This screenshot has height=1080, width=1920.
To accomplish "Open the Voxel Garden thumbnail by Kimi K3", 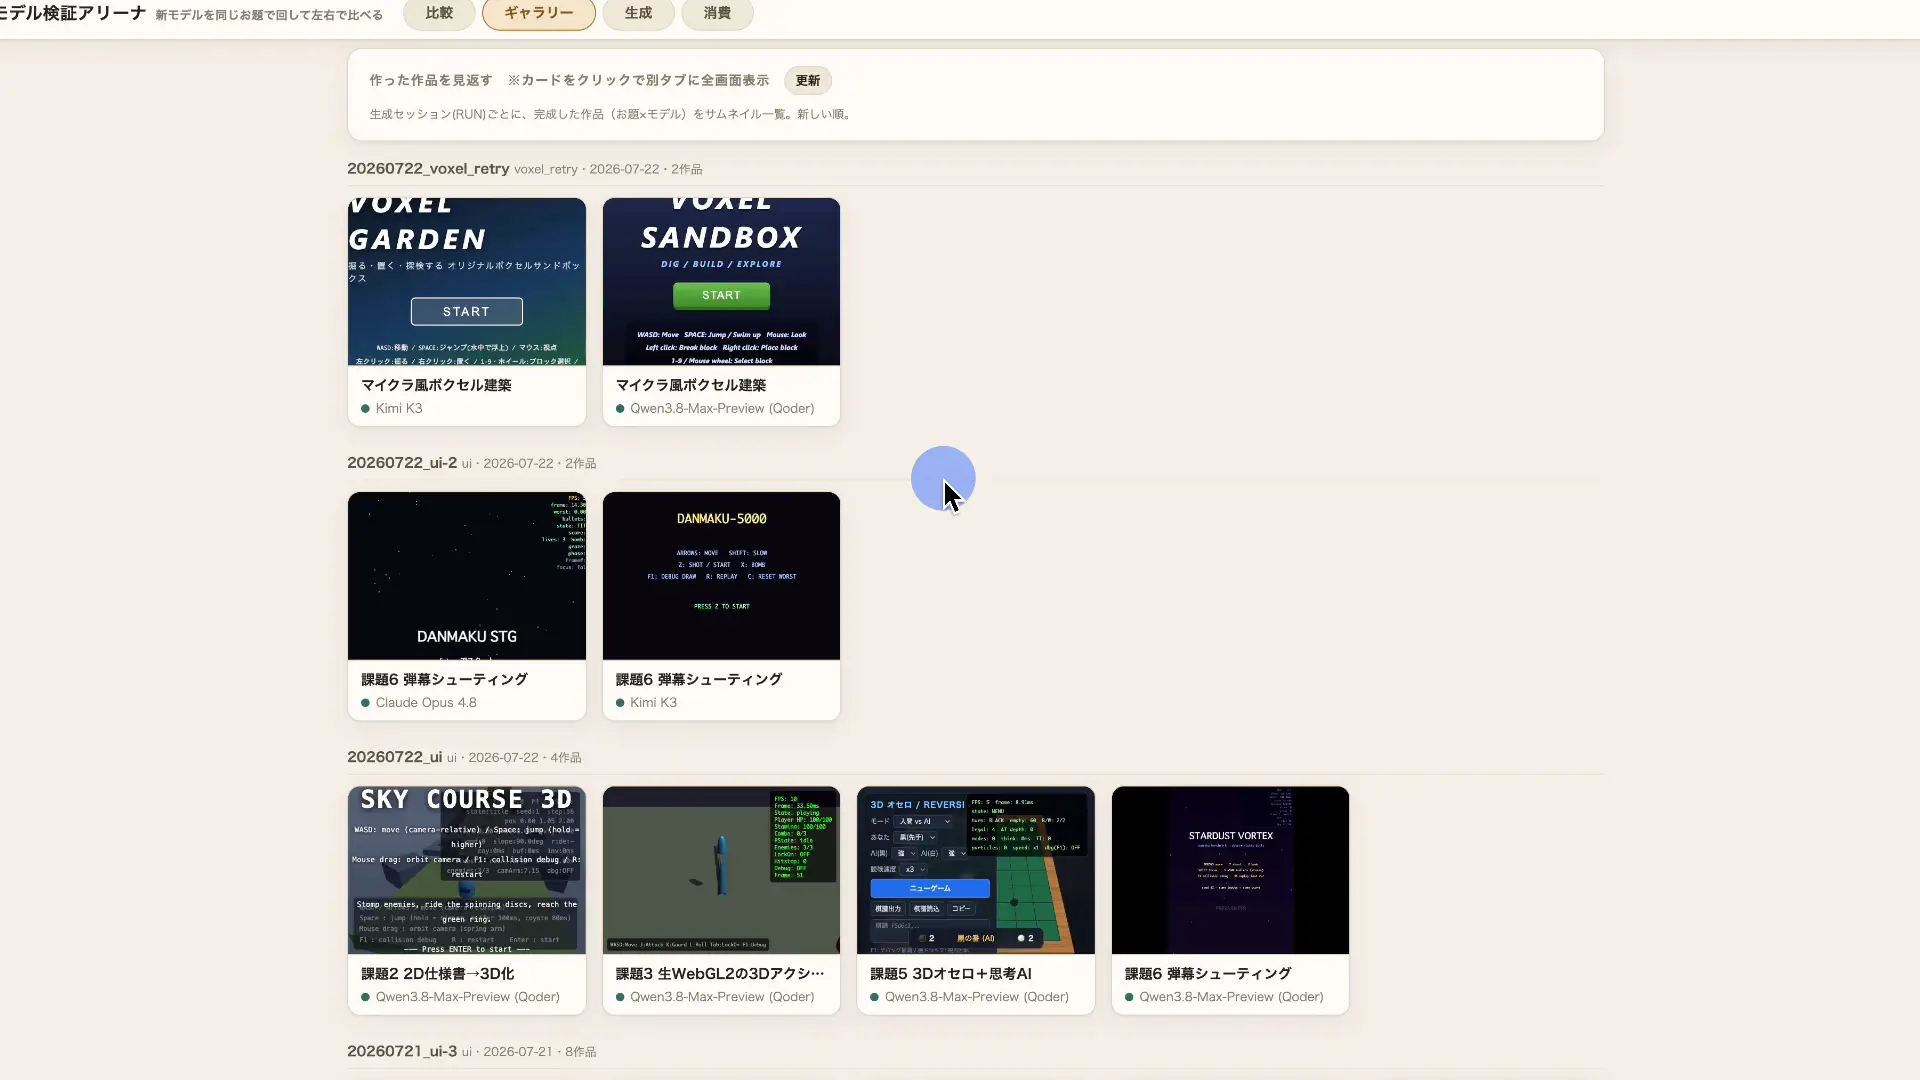I will 467,281.
